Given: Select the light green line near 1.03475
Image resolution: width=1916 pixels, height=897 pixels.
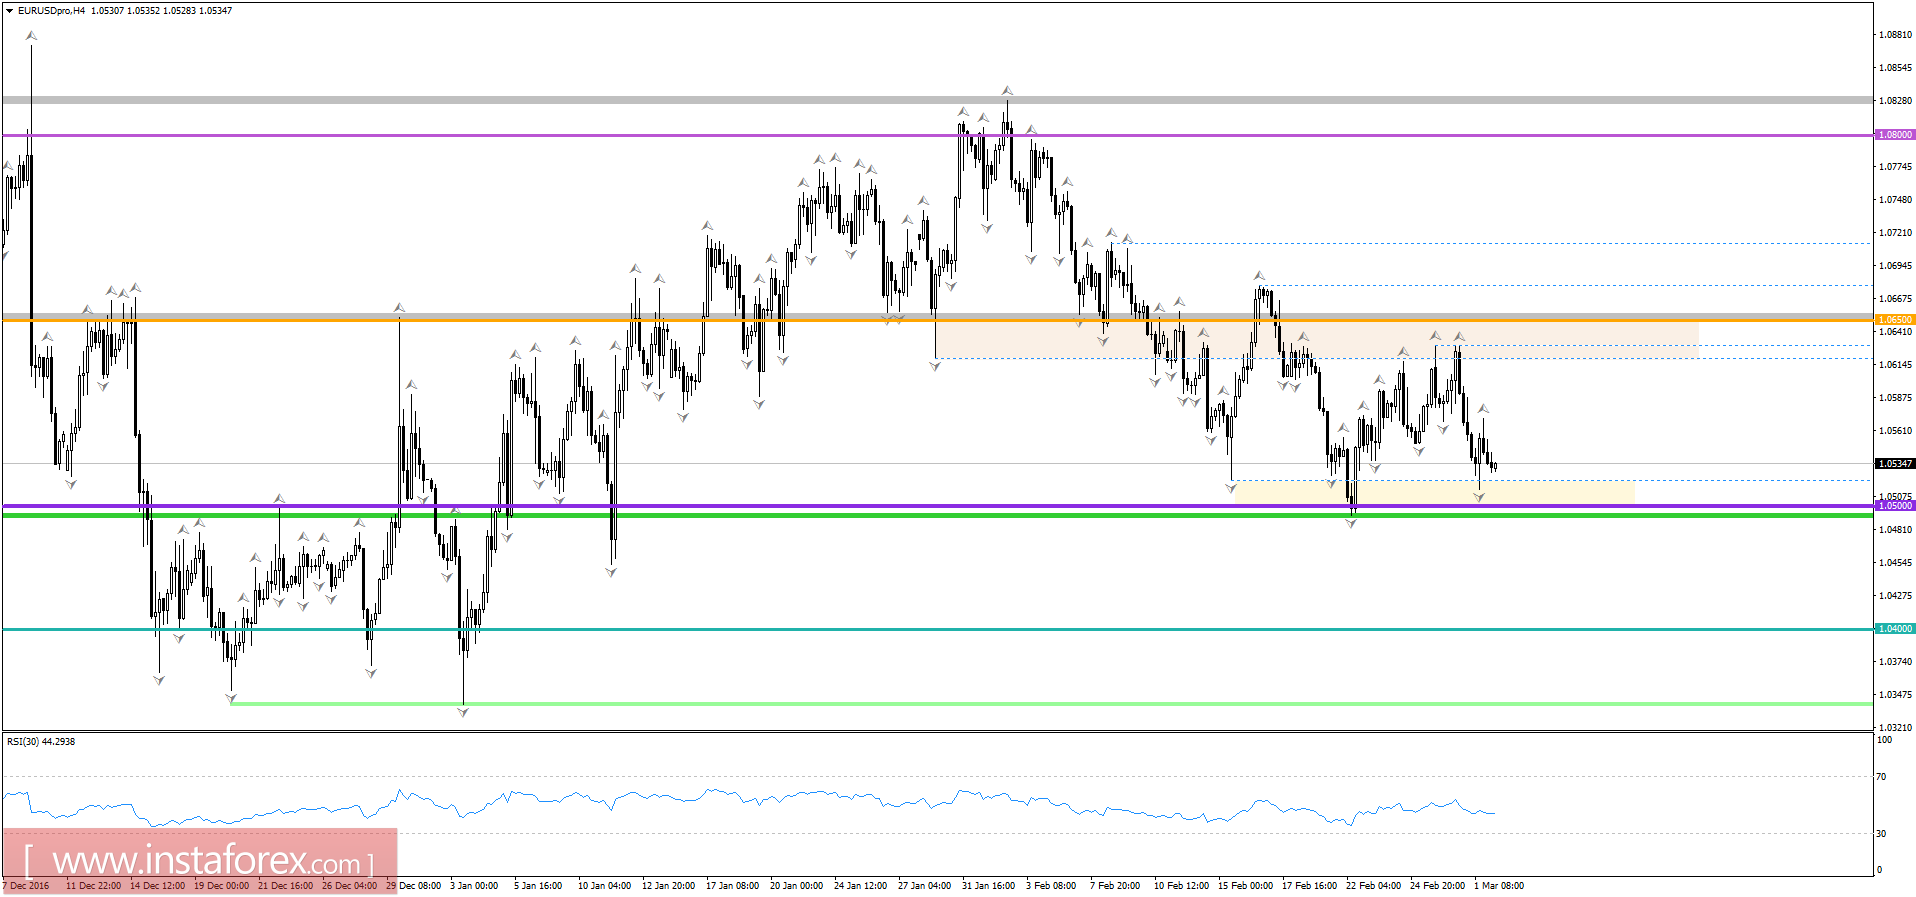Looking at the screenshot, I should pyautogui.click(x=1051, y=704).
